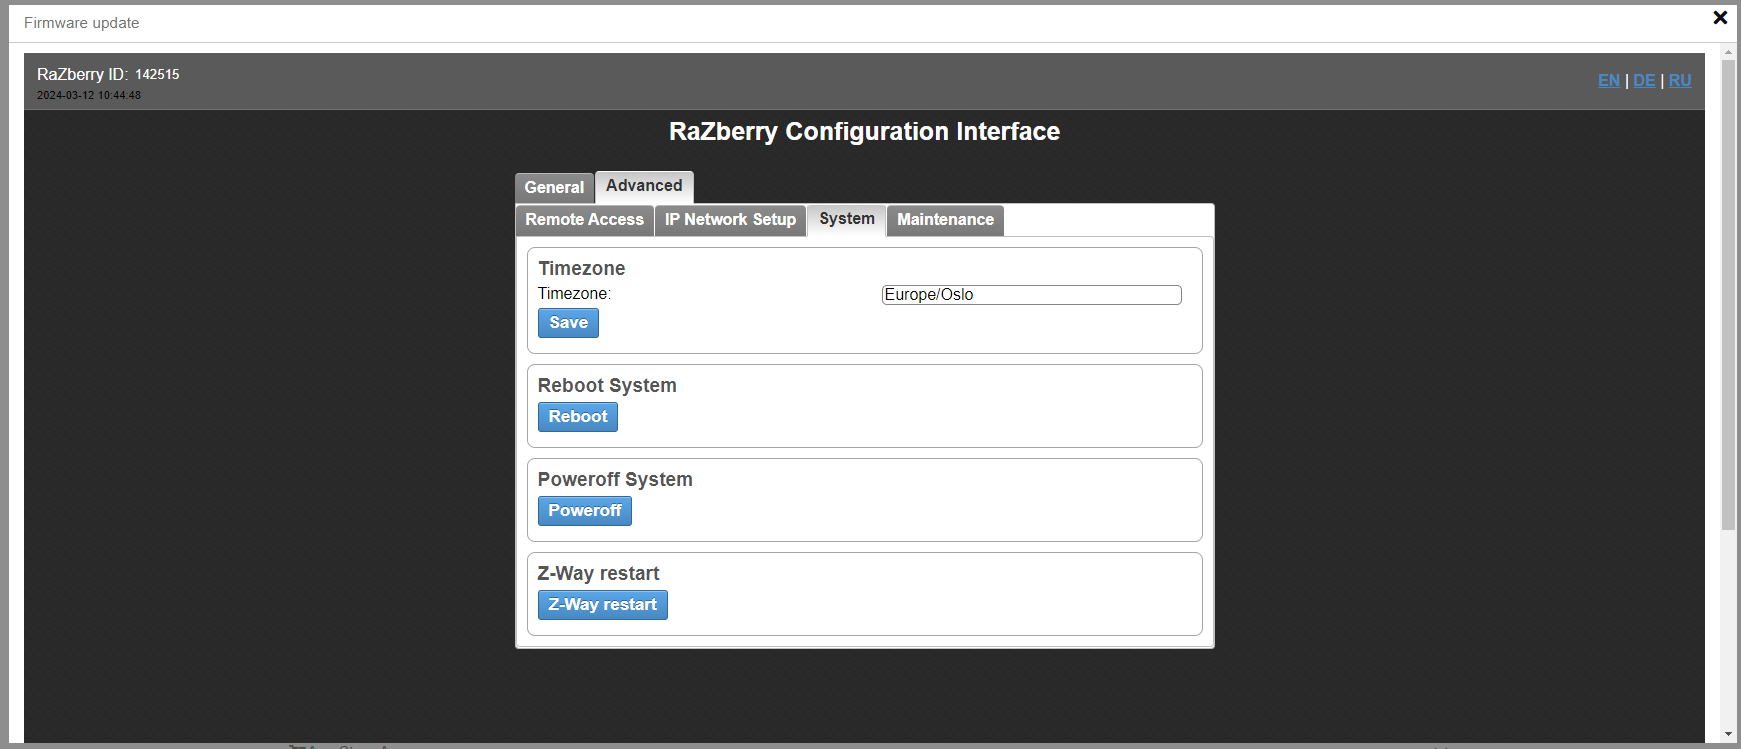The image size is (1741, 749).
Task: Click the Reboot button
Action: click(578, 417)
